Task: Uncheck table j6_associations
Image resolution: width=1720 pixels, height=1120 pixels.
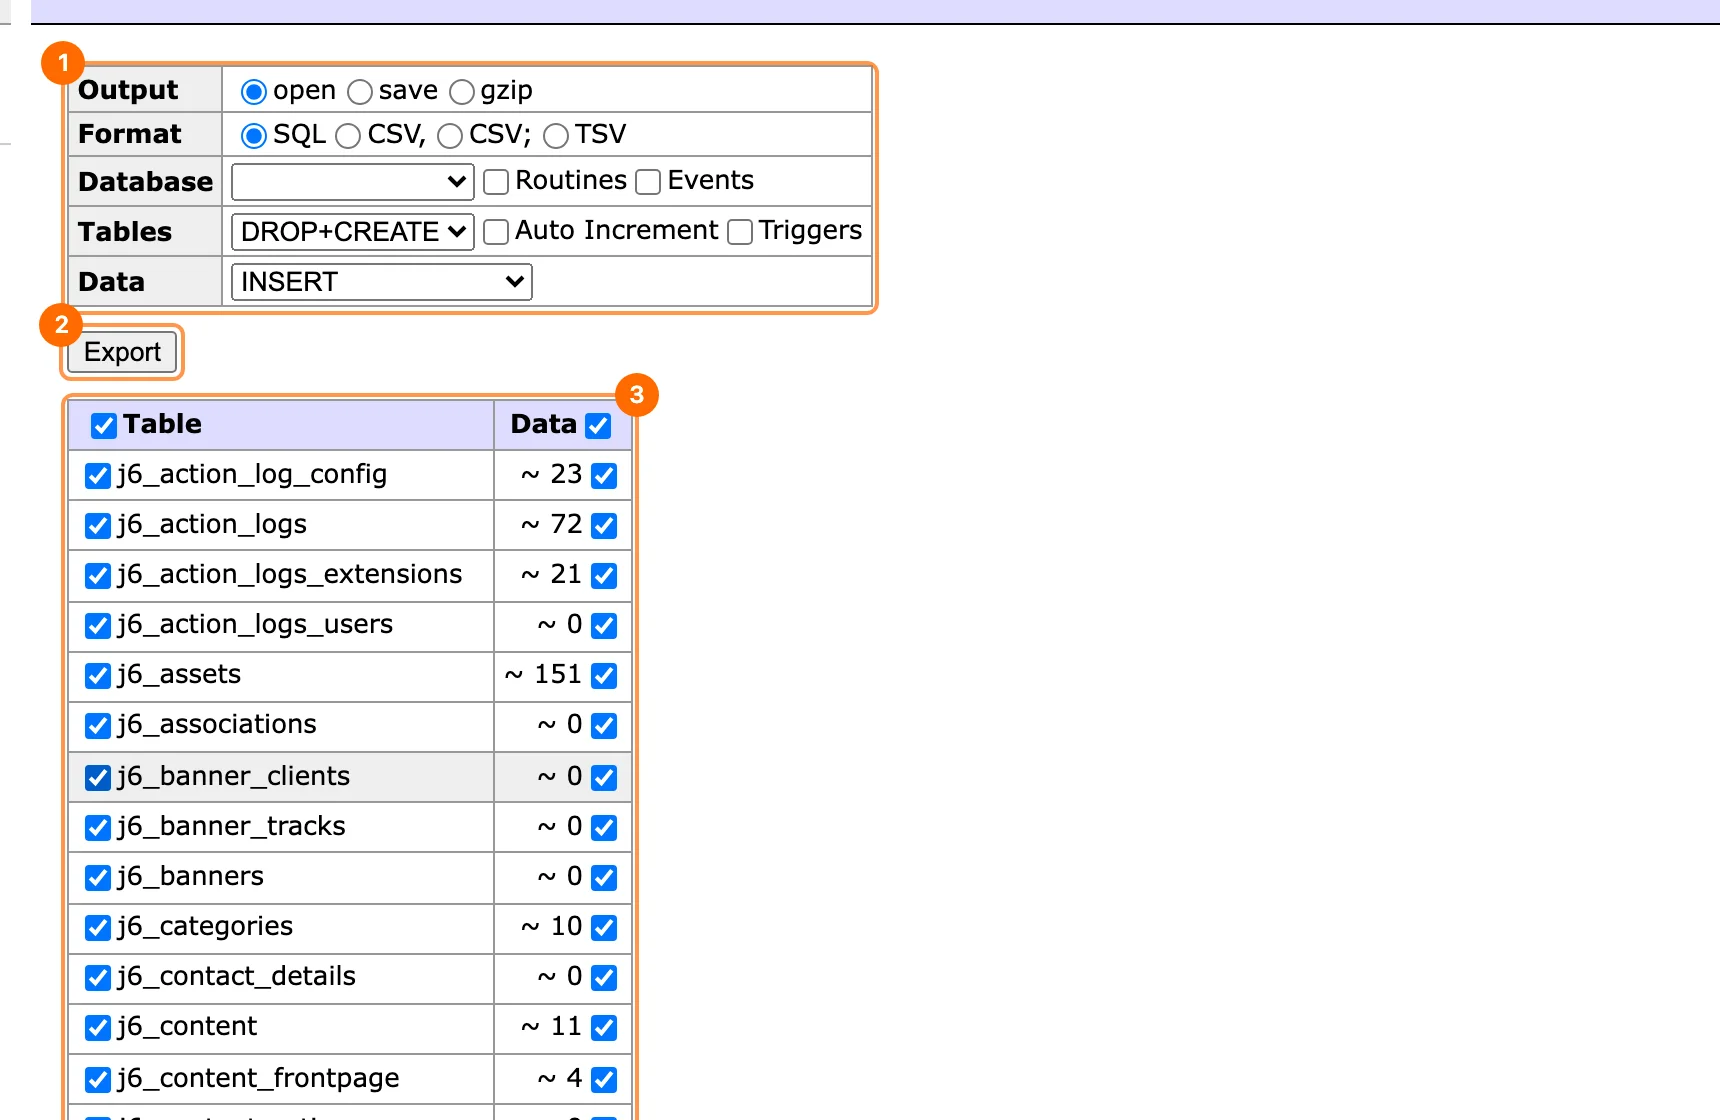Action: [98, 726]
